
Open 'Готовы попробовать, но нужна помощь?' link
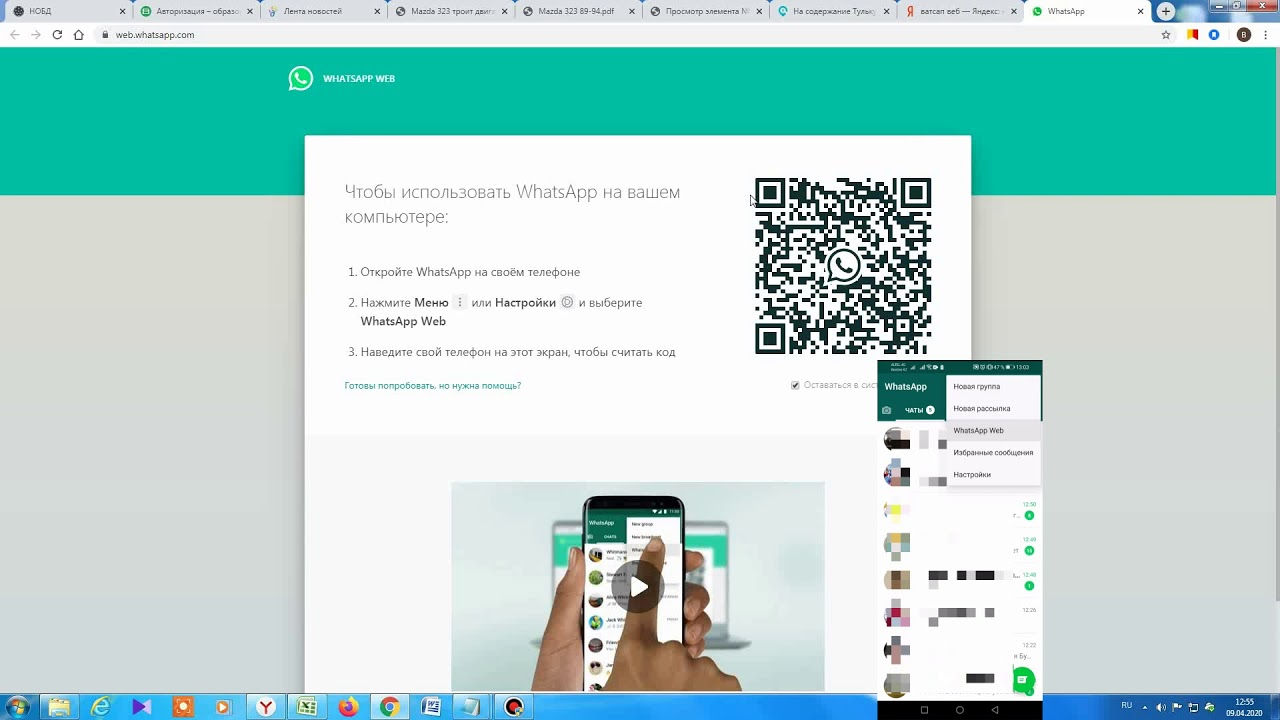point(432,385)
